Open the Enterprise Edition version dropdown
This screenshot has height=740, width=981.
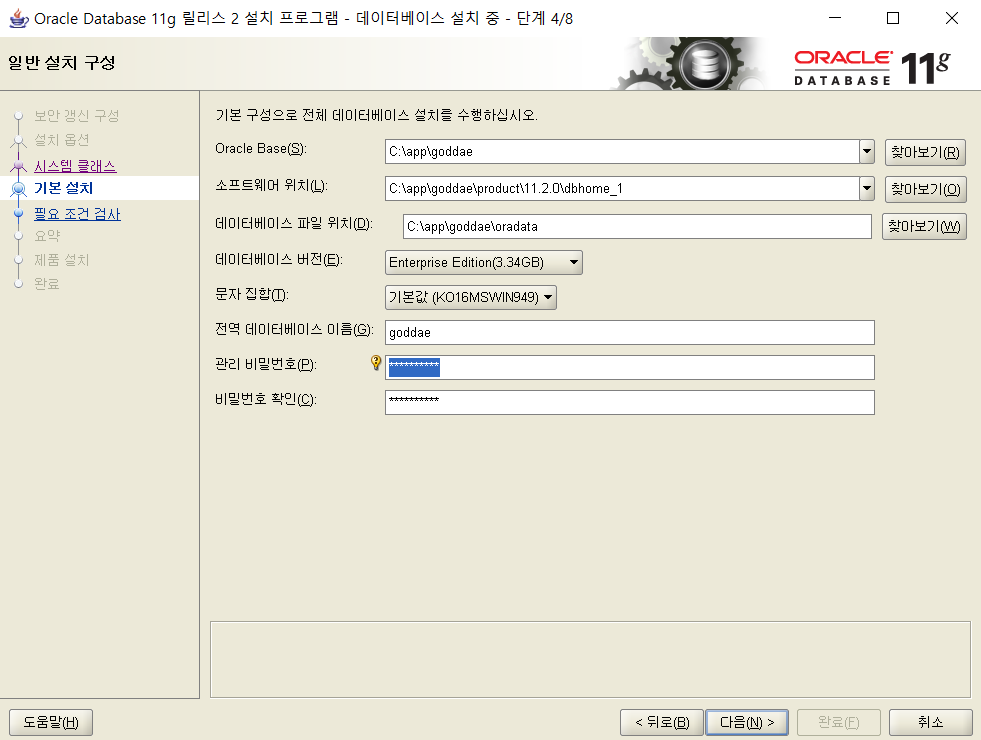pos(484,263)
